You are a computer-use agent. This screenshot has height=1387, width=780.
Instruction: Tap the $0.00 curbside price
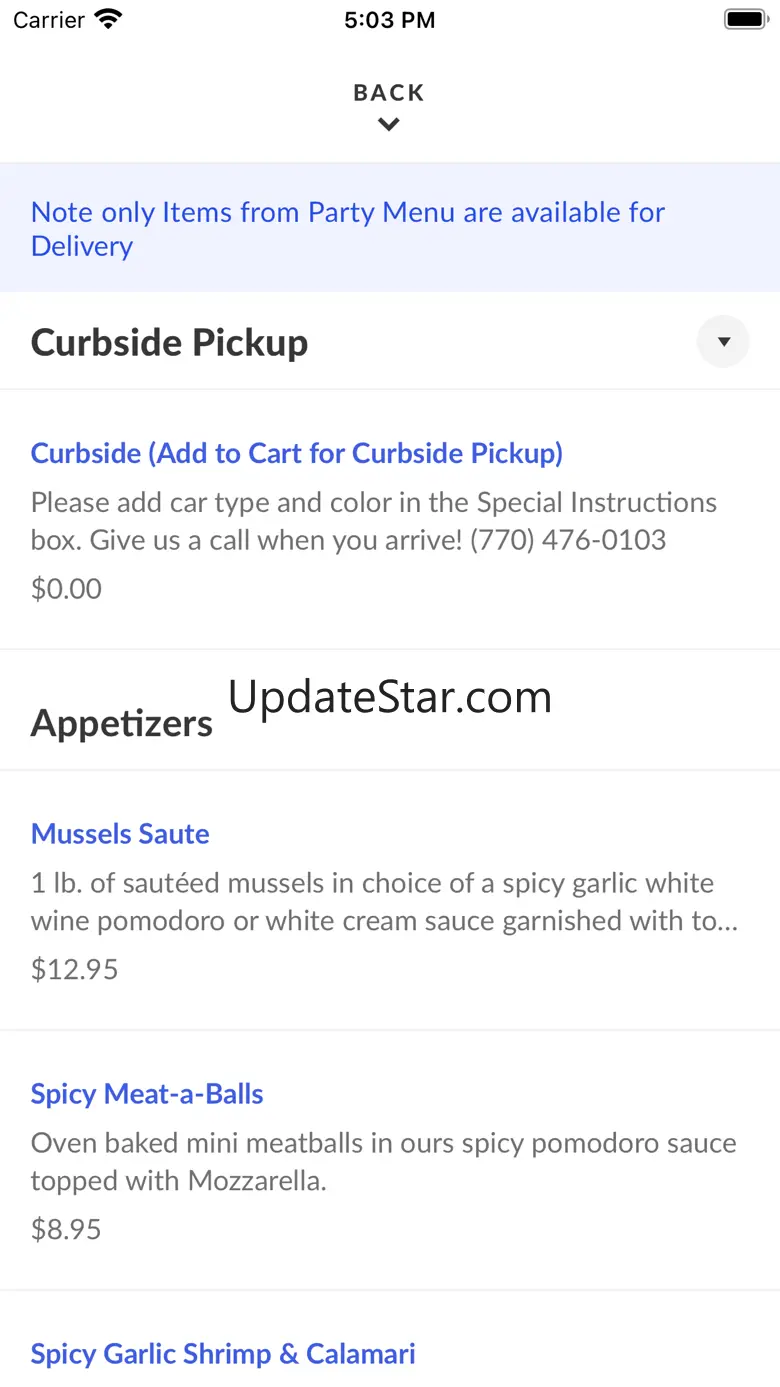pos(66,589)
